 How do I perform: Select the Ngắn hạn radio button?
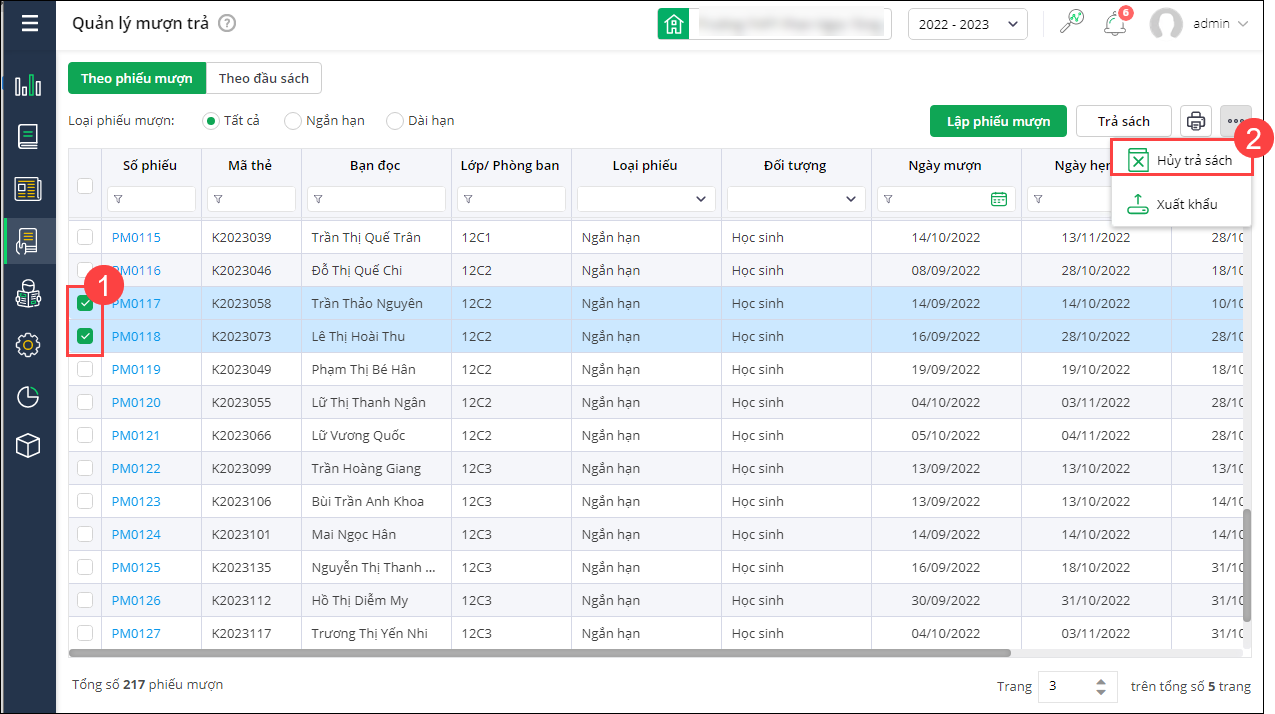pyautogui.click(x=293, y=121)
